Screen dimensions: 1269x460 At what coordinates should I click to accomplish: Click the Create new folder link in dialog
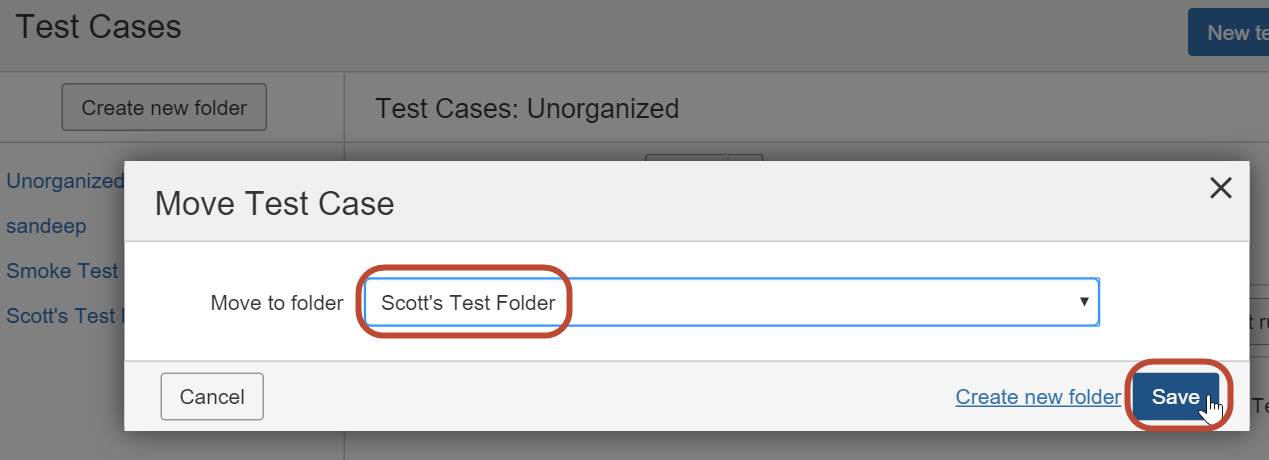coord(1038,397)
